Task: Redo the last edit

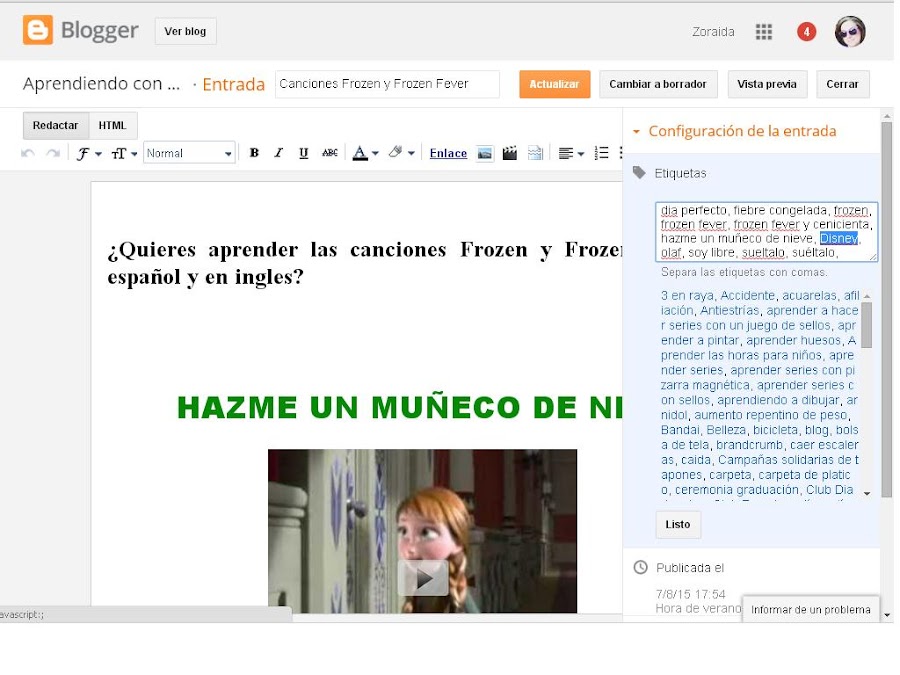Action: (x=53, y=153)
